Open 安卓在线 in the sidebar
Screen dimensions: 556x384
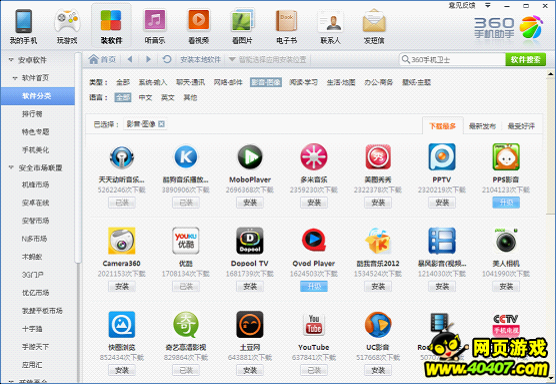coord(35,202)
